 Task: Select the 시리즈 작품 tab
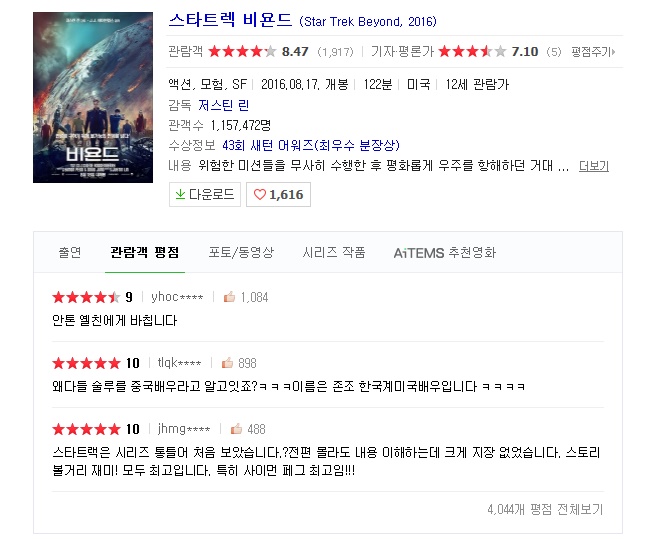tap(334, 253)
